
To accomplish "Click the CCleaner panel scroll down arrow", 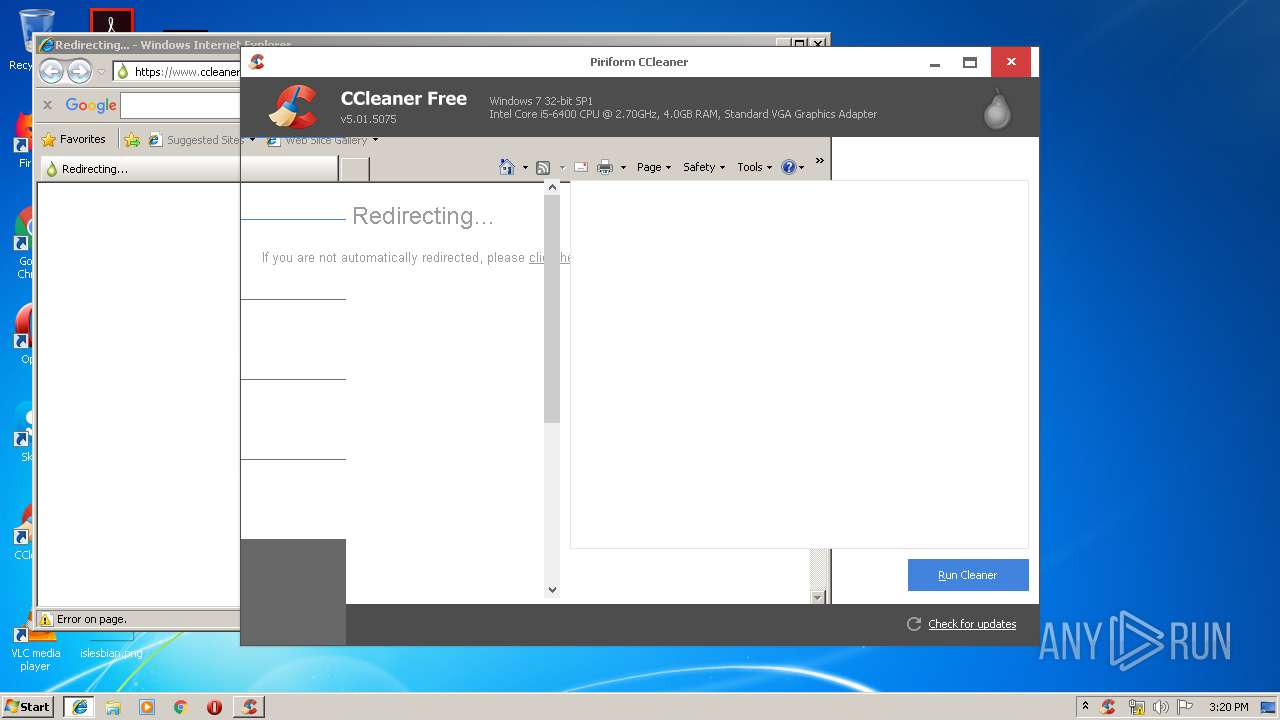I will click(x=552, y=590).
